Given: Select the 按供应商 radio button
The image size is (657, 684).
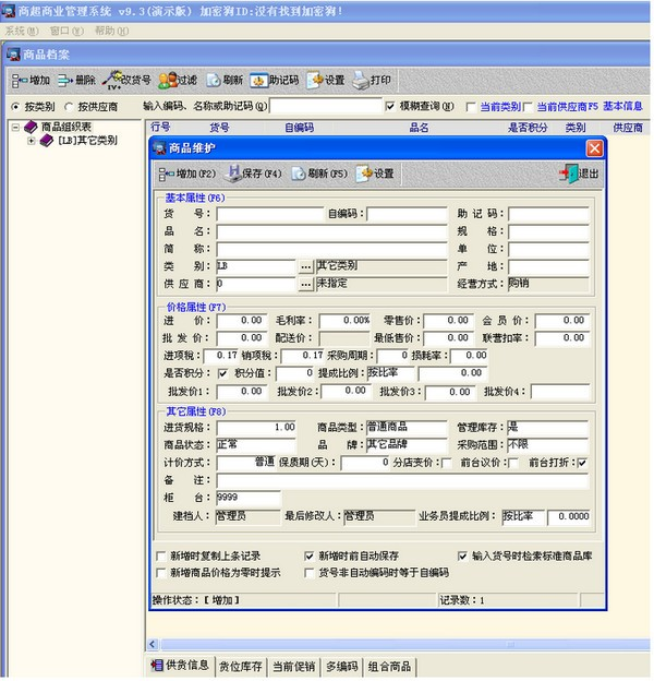Looking at the screenshot, I should coord(68,107).
